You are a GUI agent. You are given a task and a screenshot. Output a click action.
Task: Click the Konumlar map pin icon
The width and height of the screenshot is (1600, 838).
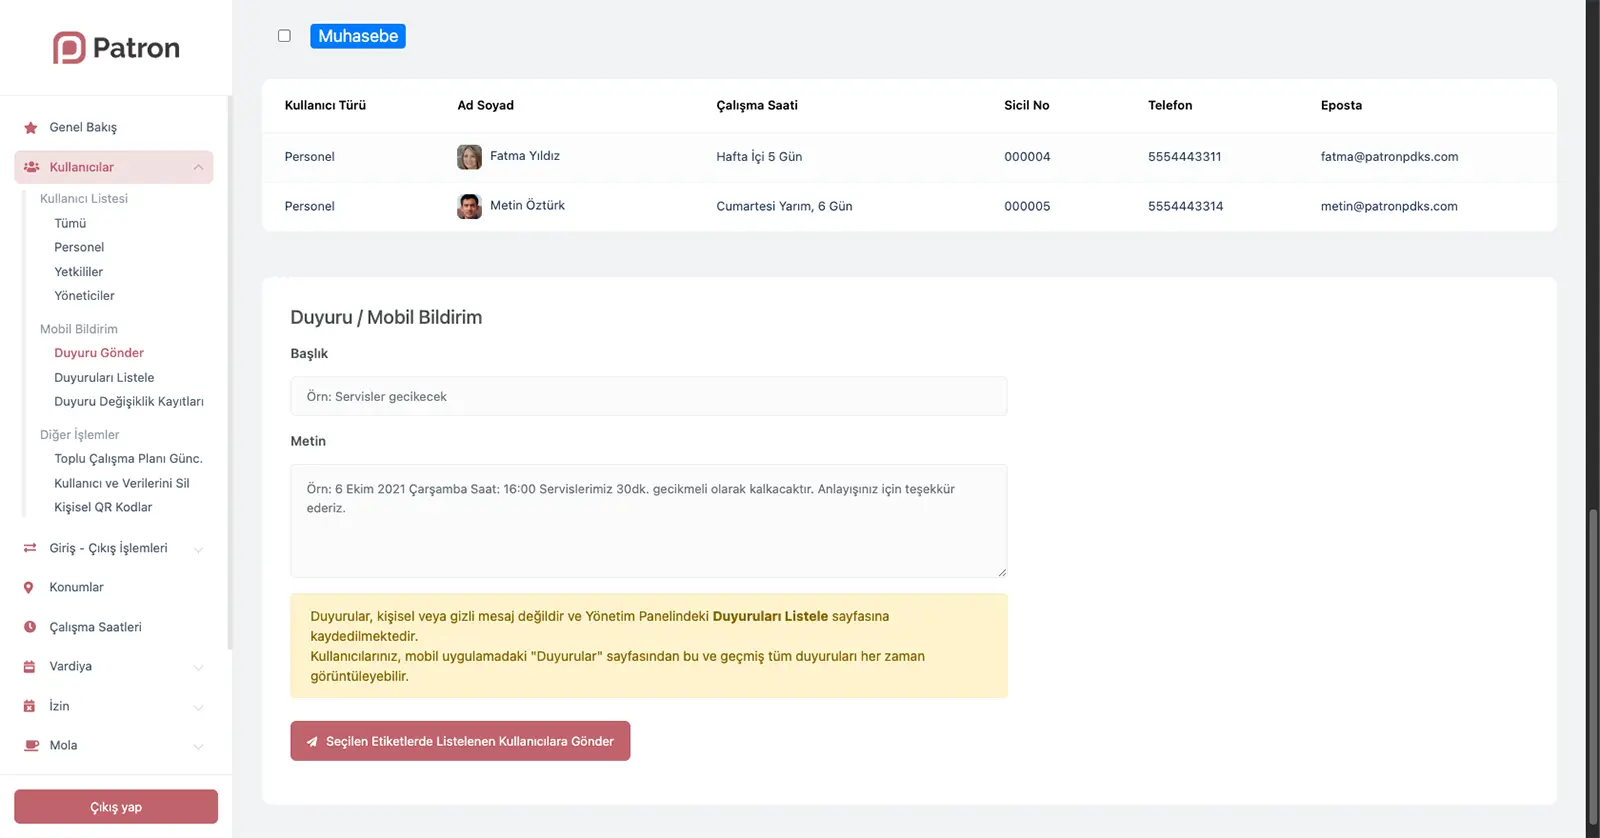29,588
